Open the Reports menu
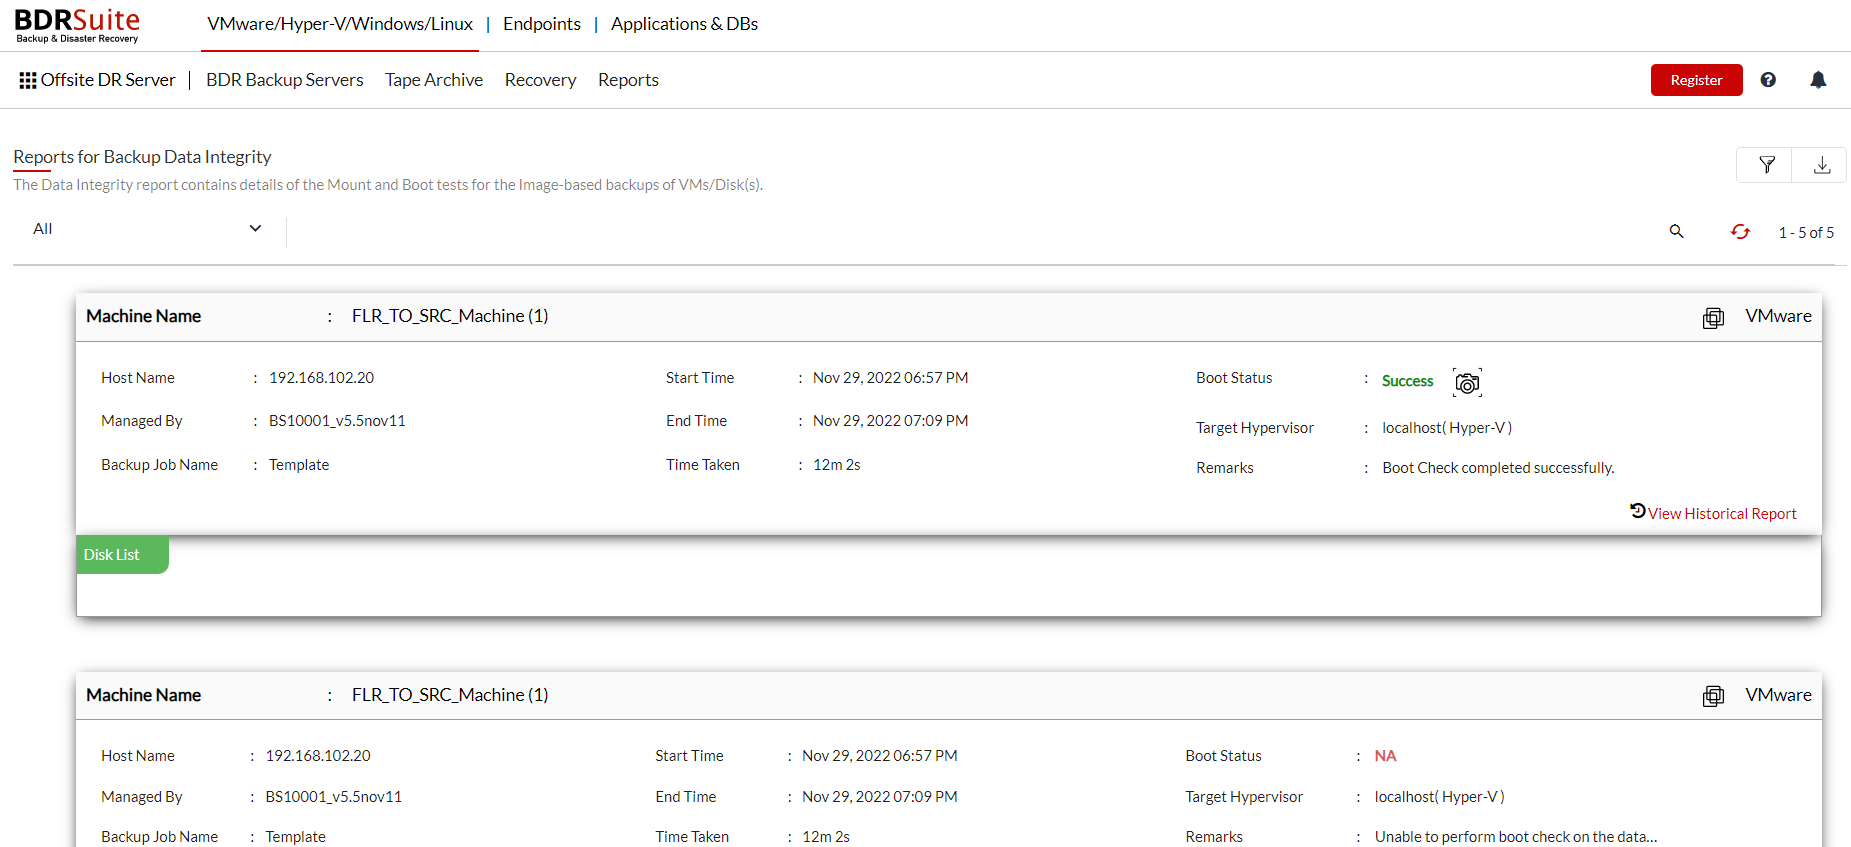This screenshot has width=1851, height=847. [x=628, y=80]
